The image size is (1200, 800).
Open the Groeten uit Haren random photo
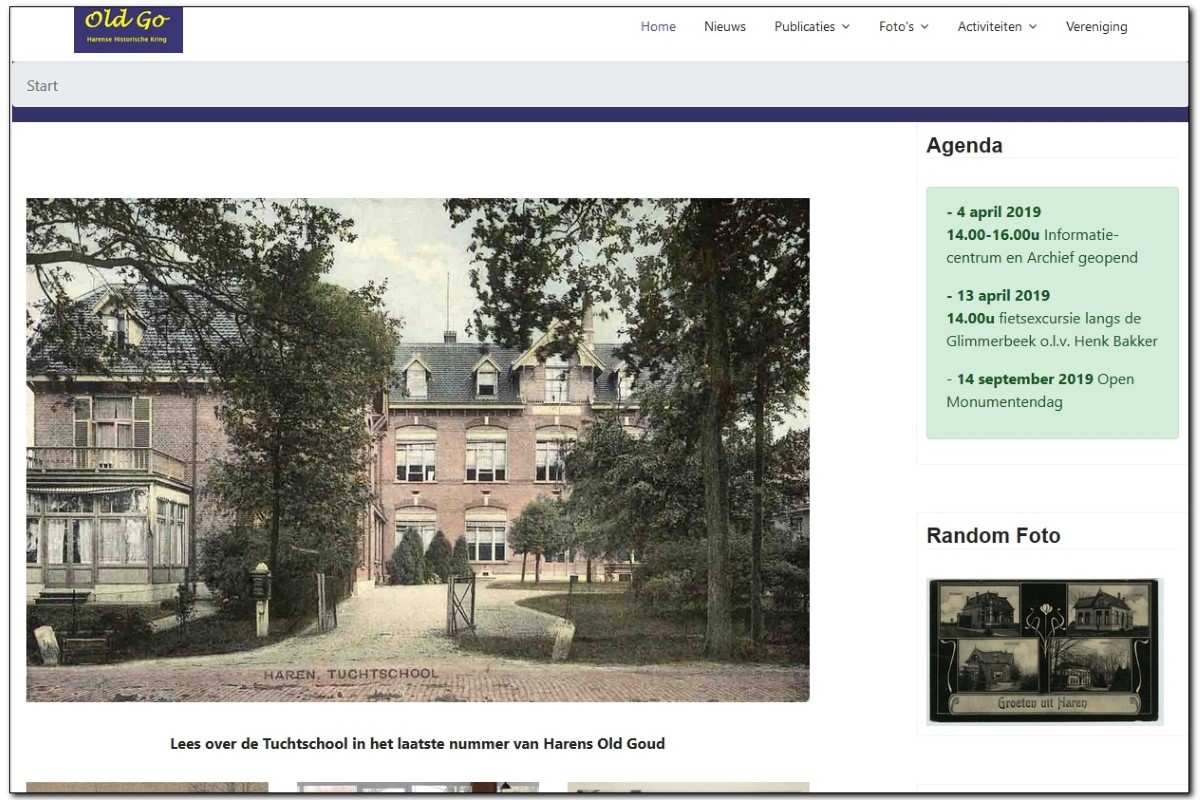click(1044, 650)
